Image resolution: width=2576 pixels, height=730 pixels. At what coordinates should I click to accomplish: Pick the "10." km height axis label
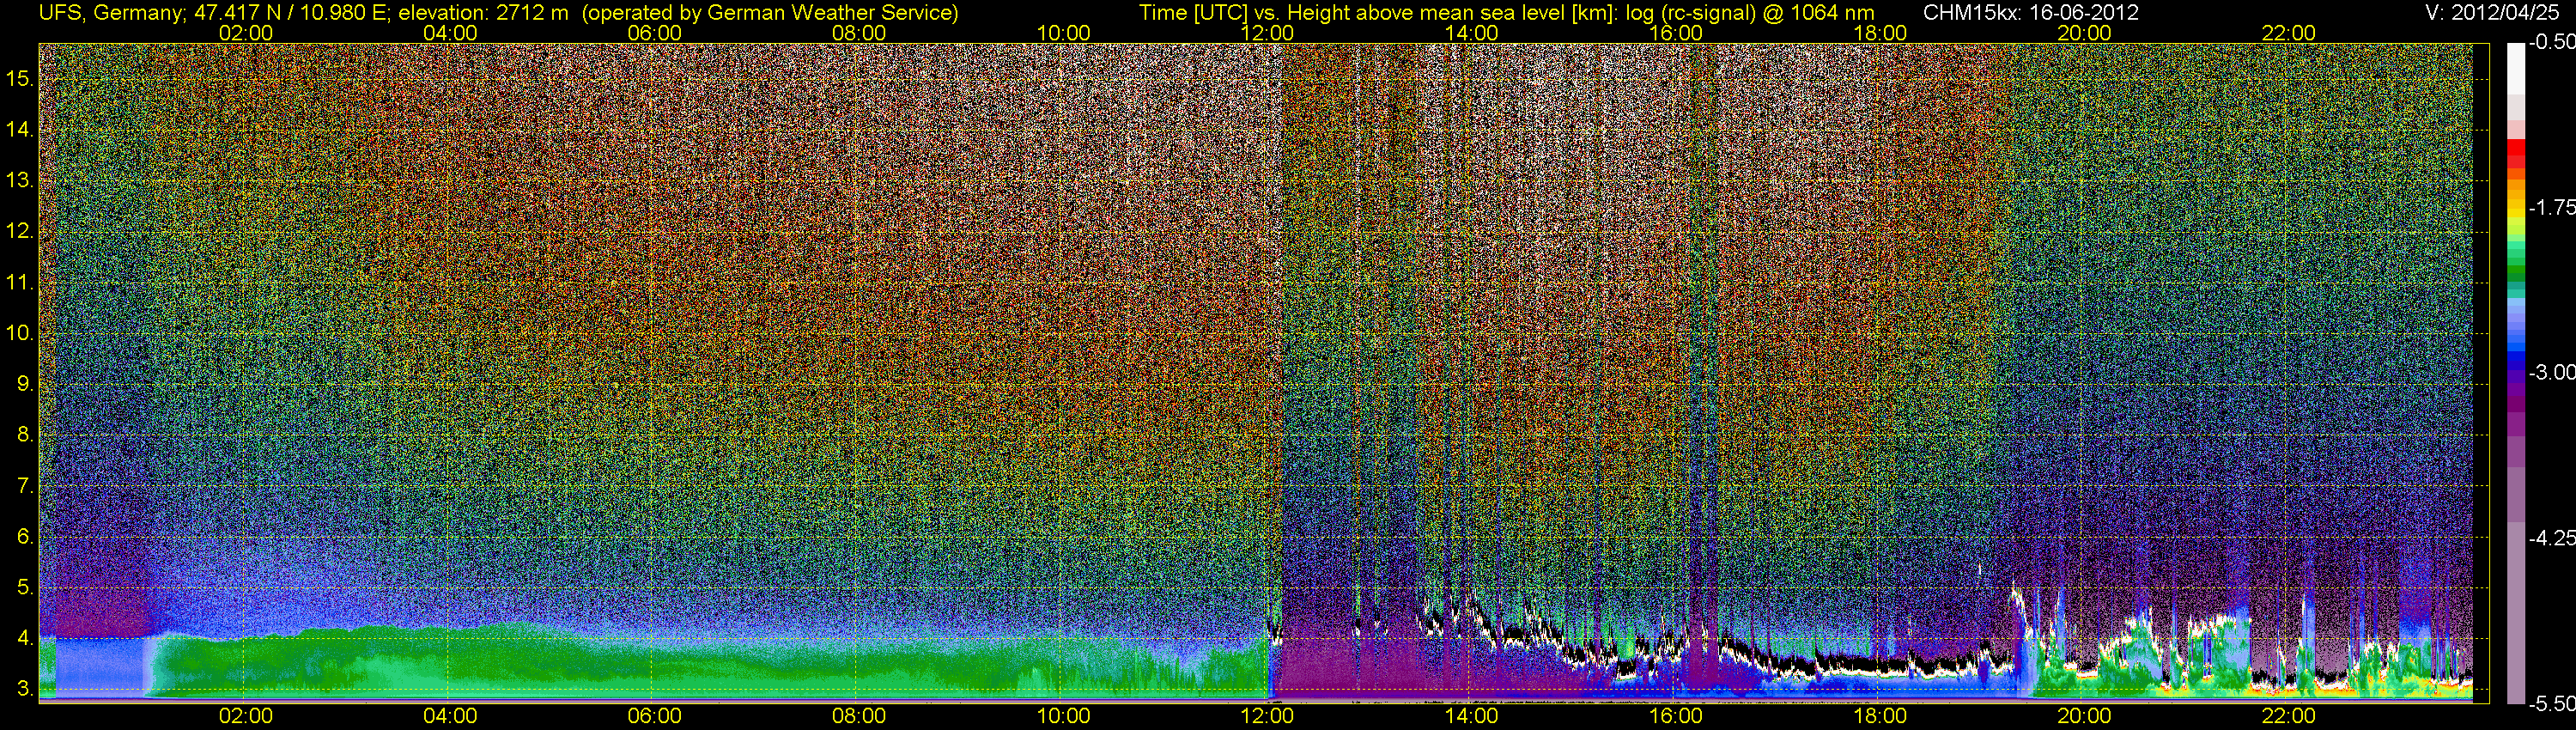point(20,333)
